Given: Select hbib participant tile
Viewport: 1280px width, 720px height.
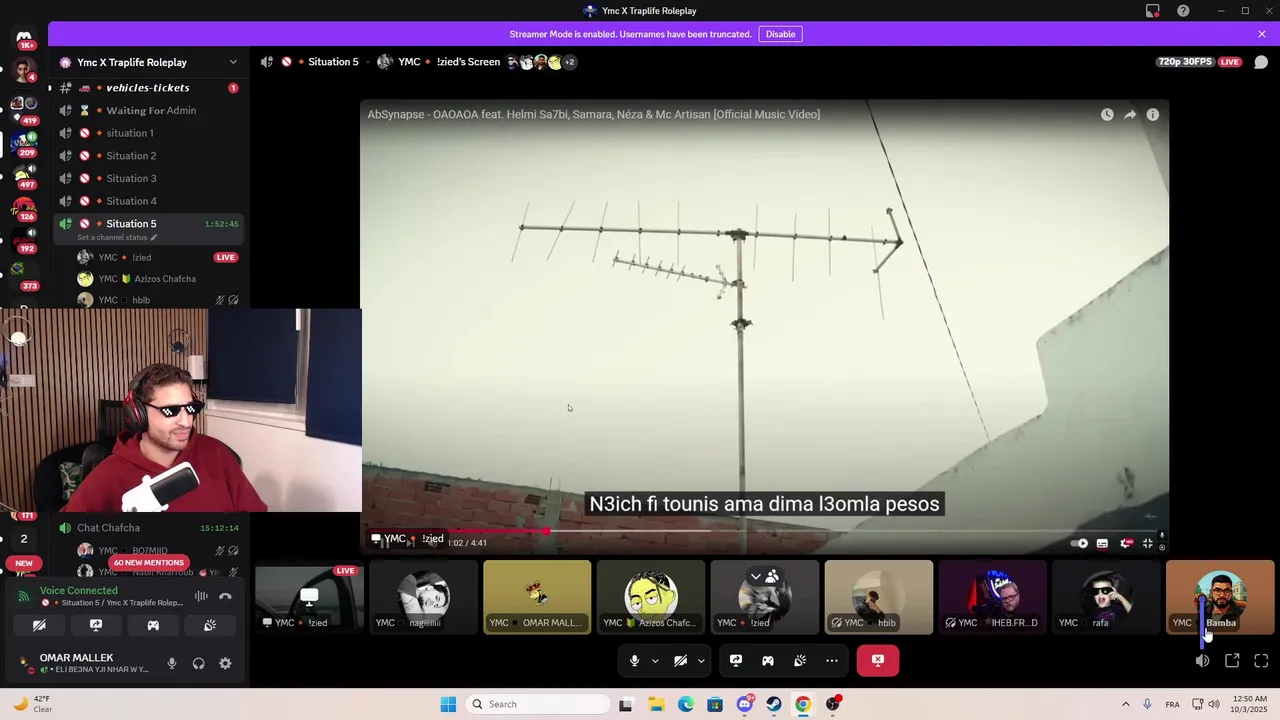Looking at the screenshot, I should pos(879,597).
